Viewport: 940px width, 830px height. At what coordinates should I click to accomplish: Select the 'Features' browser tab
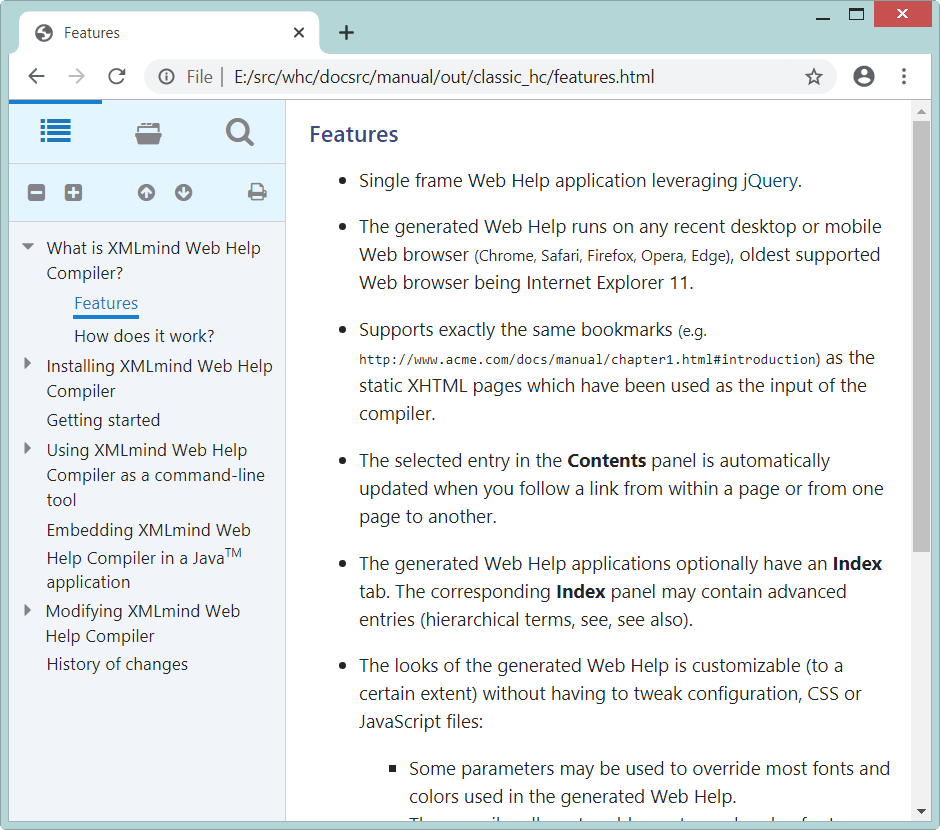[169, 32]
